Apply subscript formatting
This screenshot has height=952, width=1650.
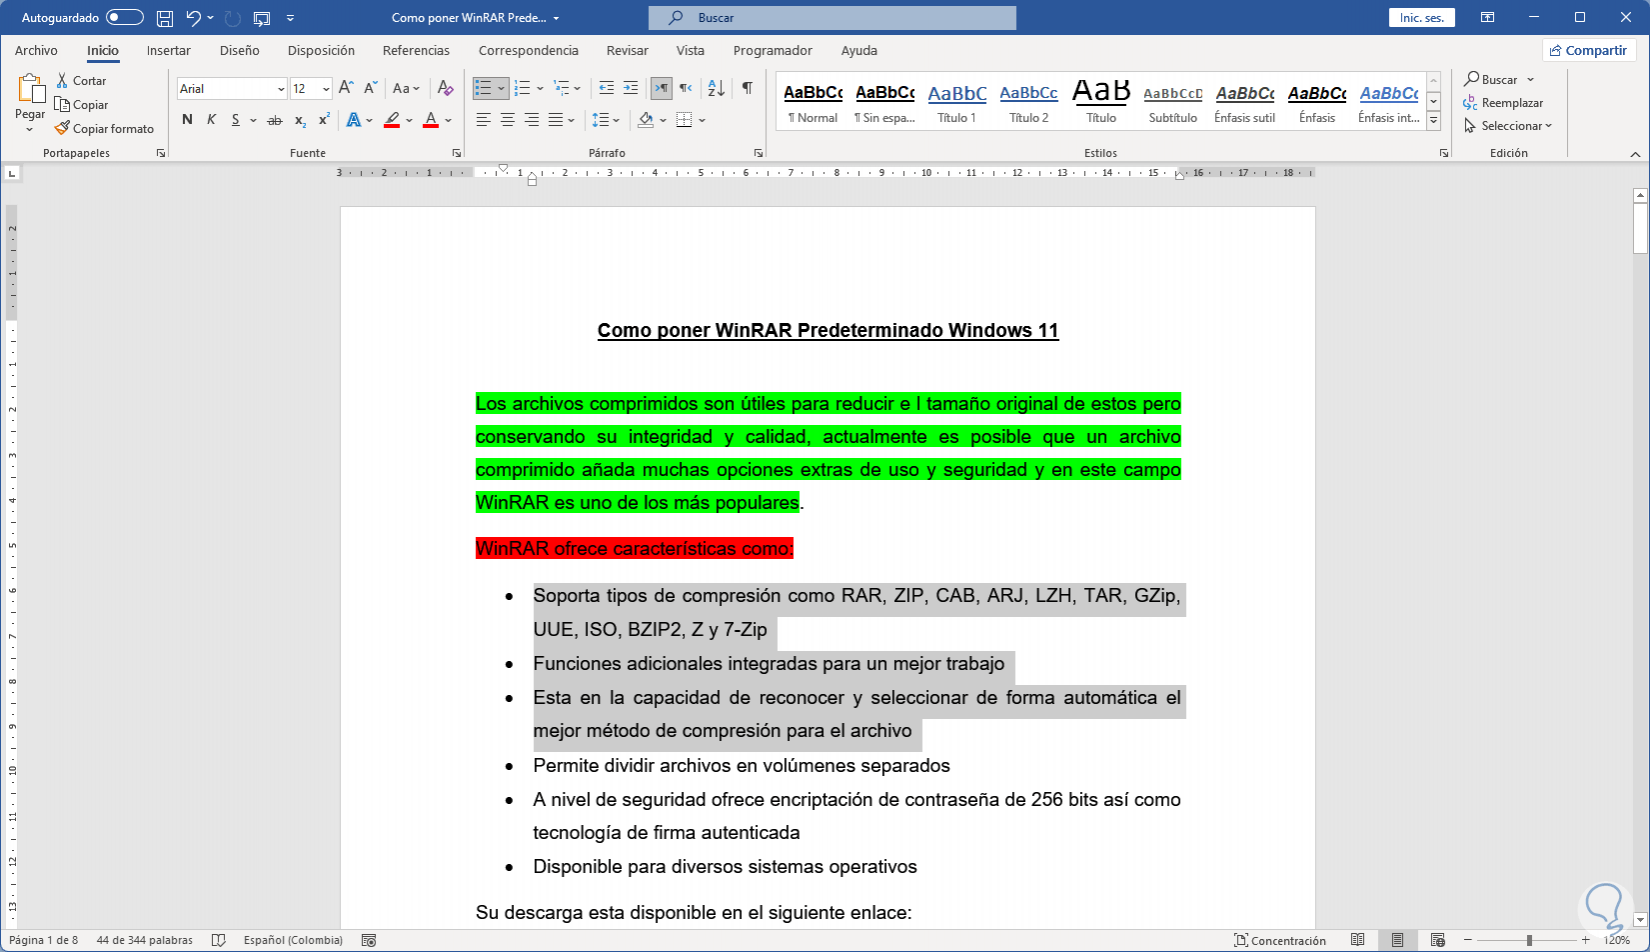click(300, 120)
